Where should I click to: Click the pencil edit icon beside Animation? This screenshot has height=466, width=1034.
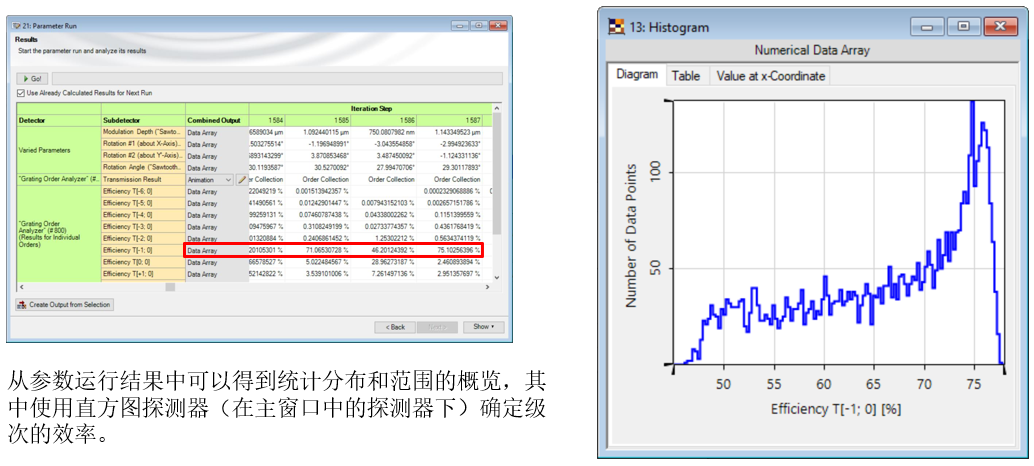pyautogui.click(x=241, y=179)
